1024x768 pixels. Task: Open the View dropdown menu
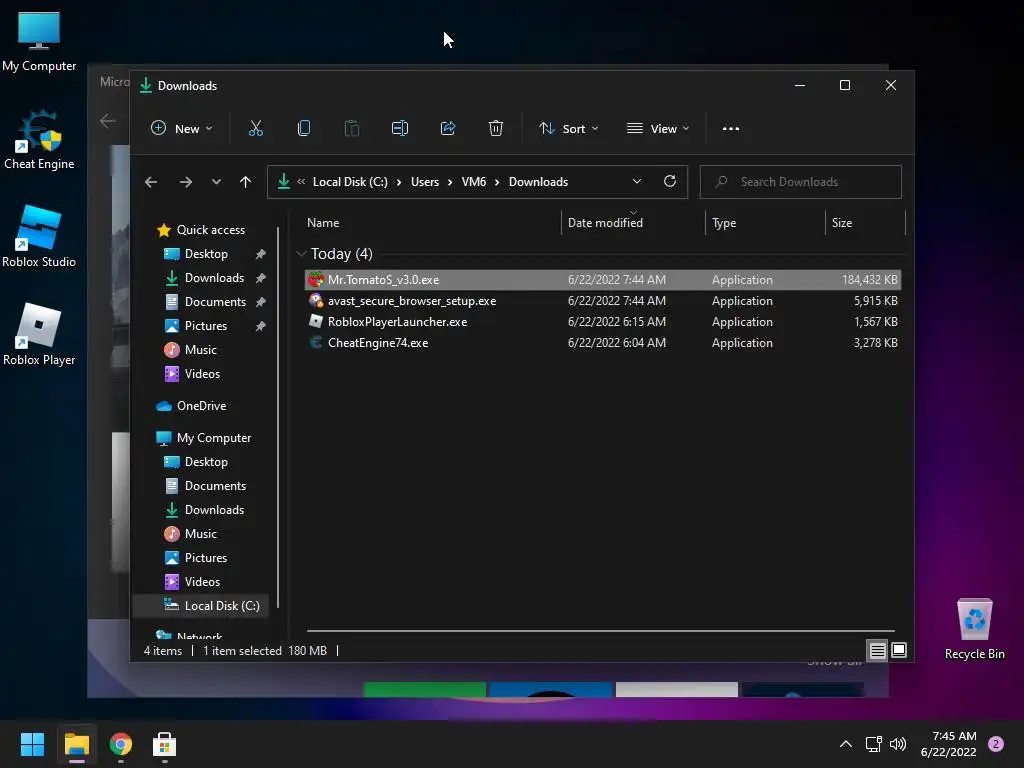(658, 129)
